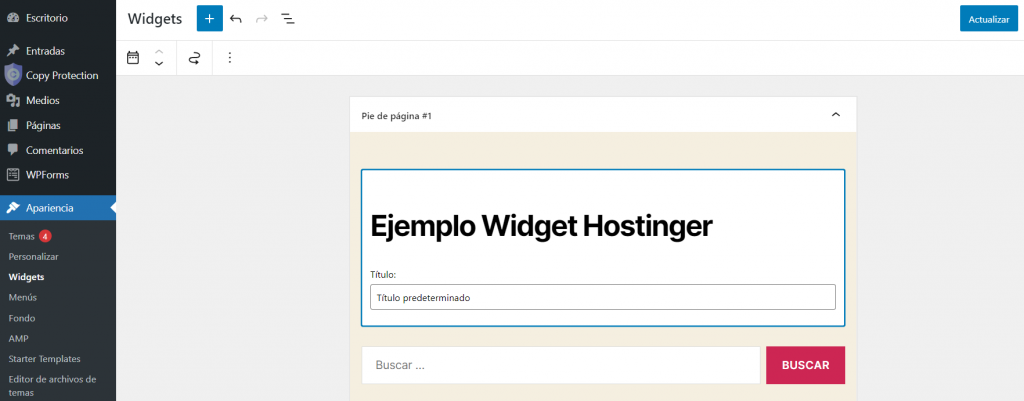Click the Actualizar button
1024x401 pixels.
989,19
